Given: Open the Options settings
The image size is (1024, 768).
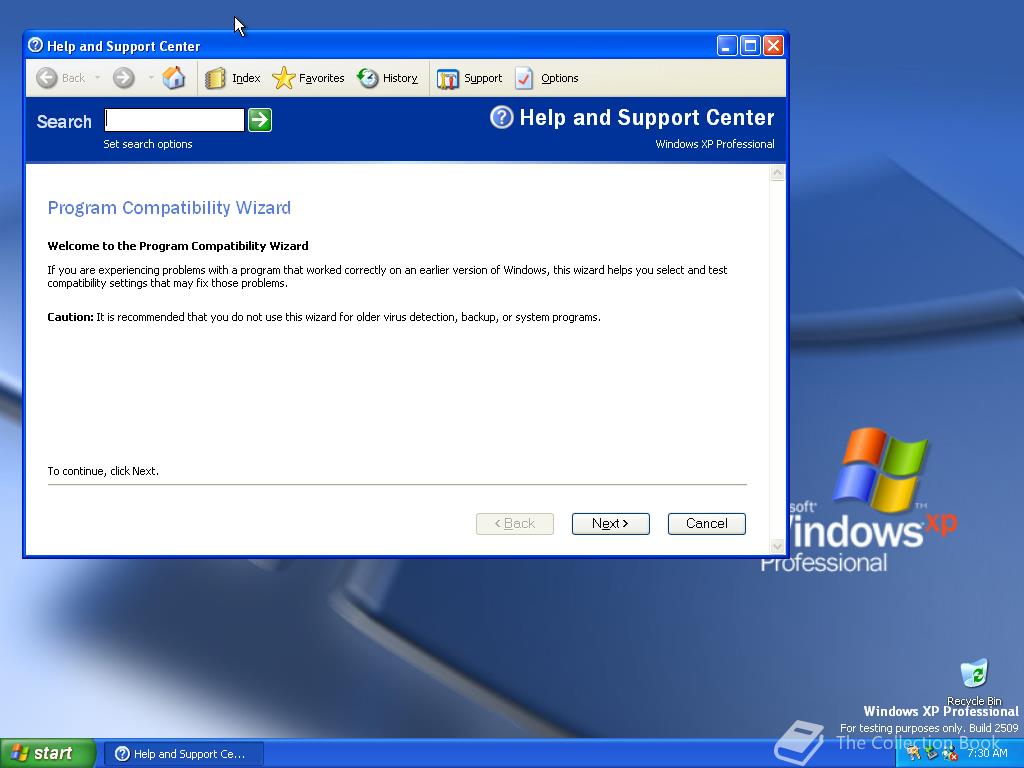Looking at the screenshot, I should [x=546, y=78].
